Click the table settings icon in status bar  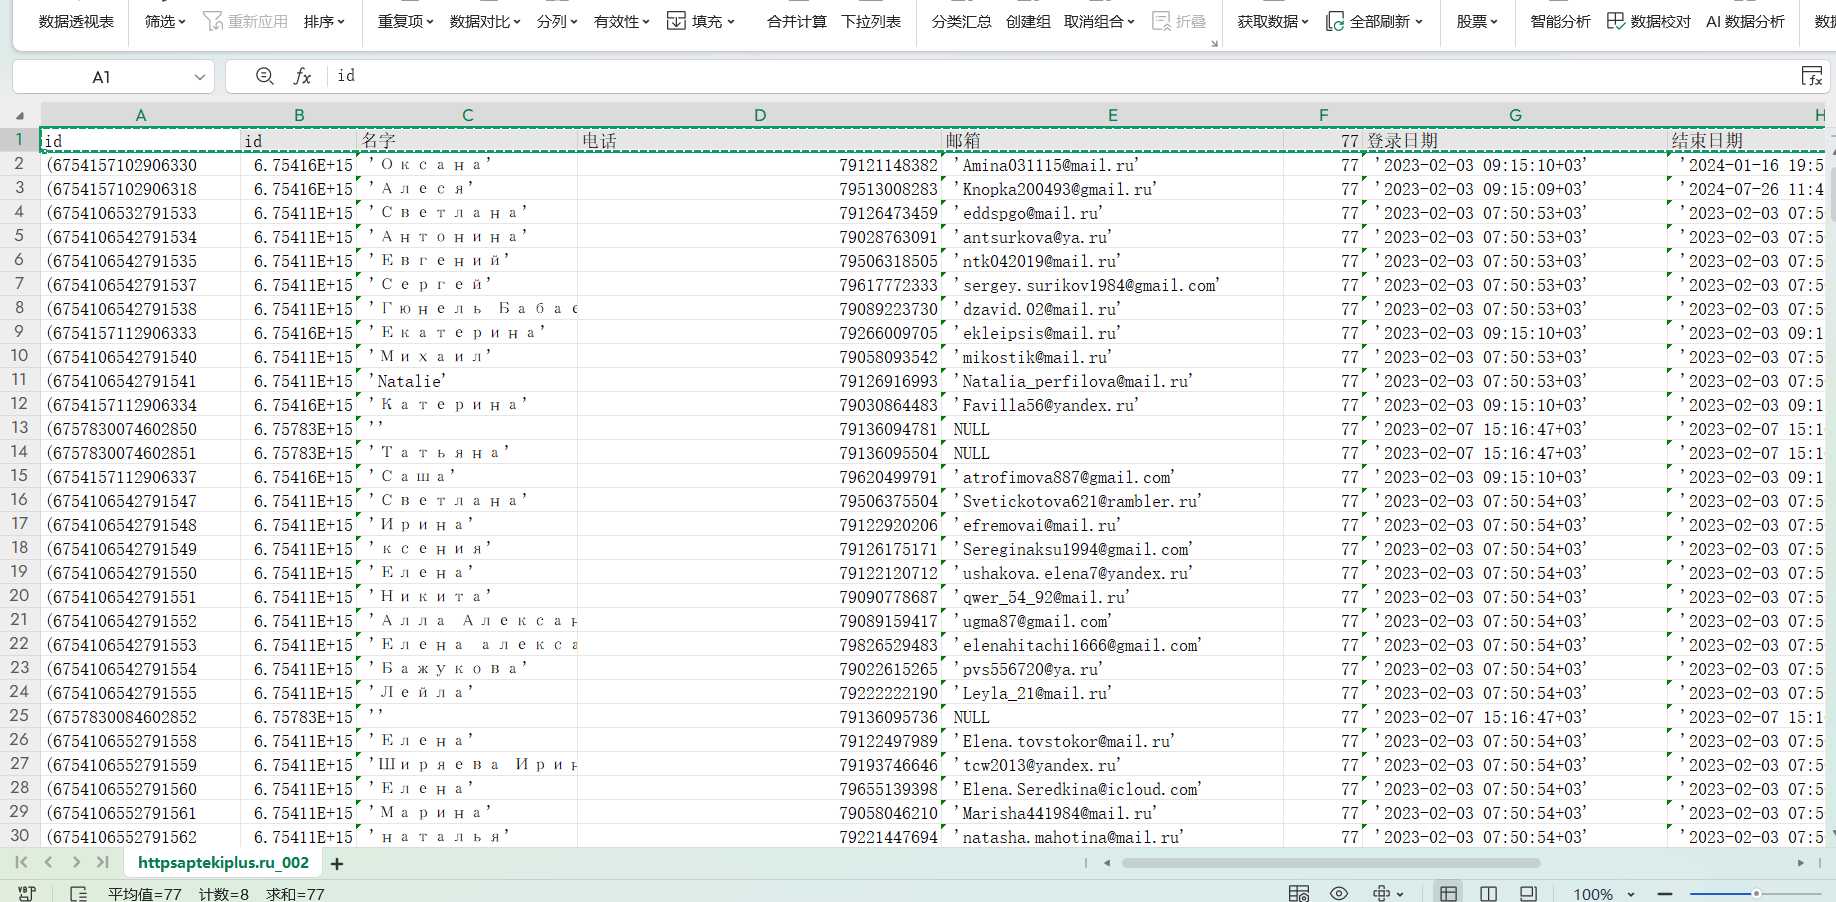click(1298, 893)
